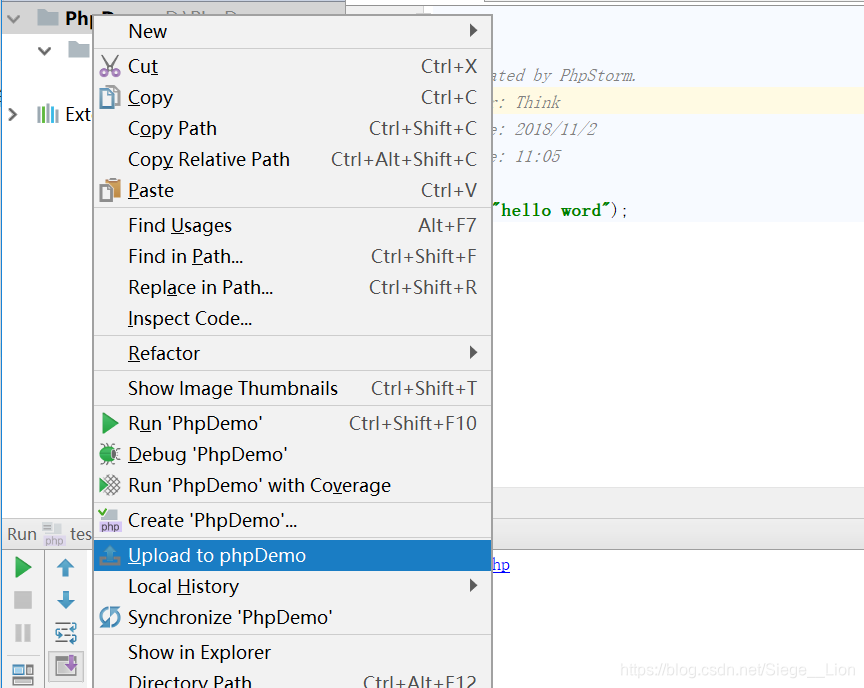Toggle the soft-wrap icon in Run panel
Viewport: 864px width, 688px height.
coord(66,633)
